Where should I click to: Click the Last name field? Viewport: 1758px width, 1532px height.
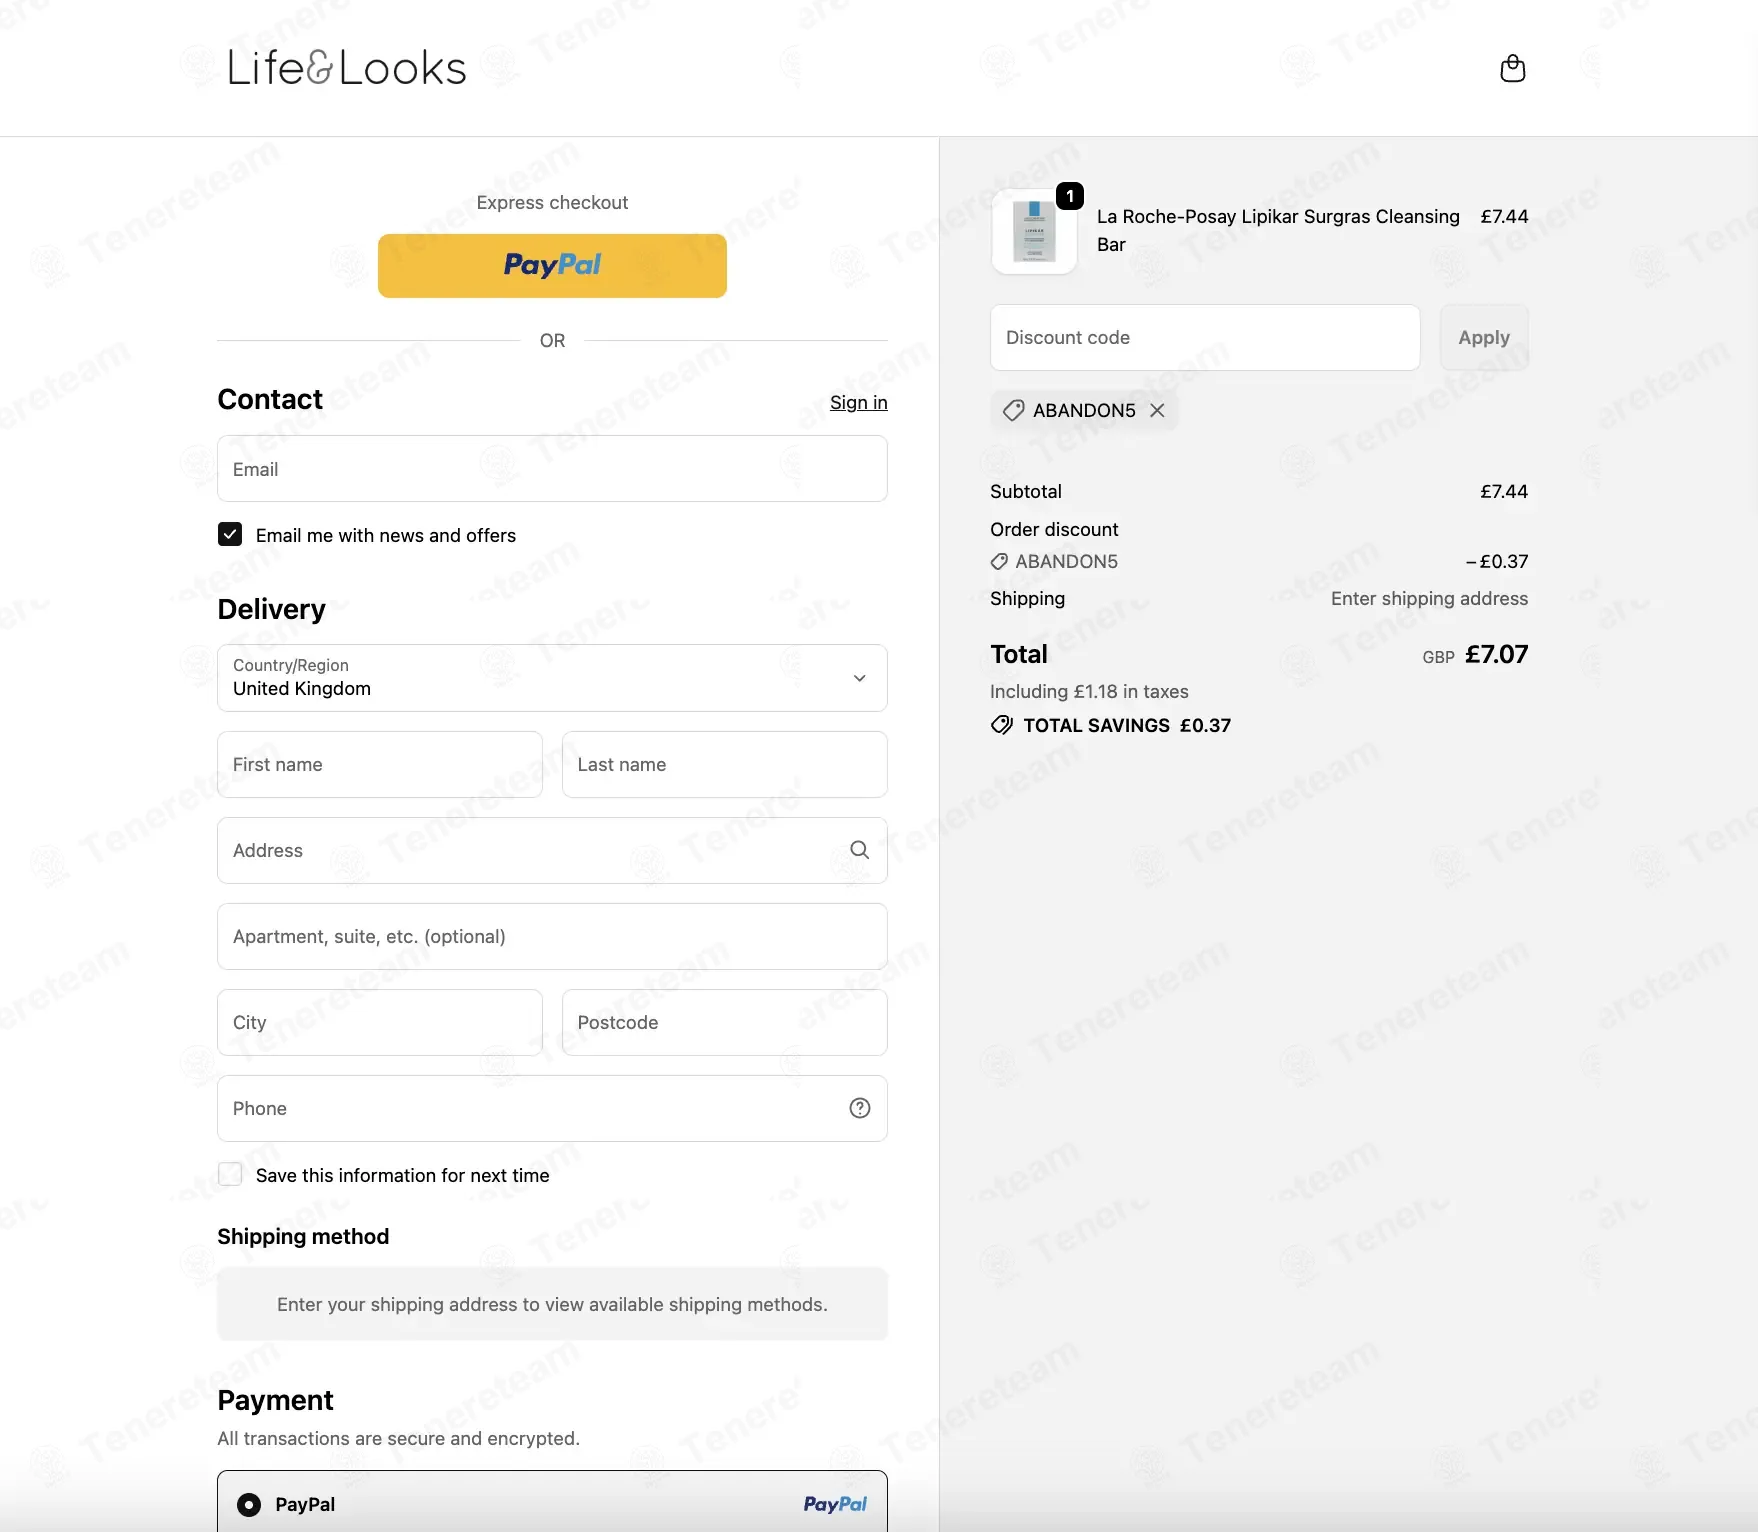(725, 764)
